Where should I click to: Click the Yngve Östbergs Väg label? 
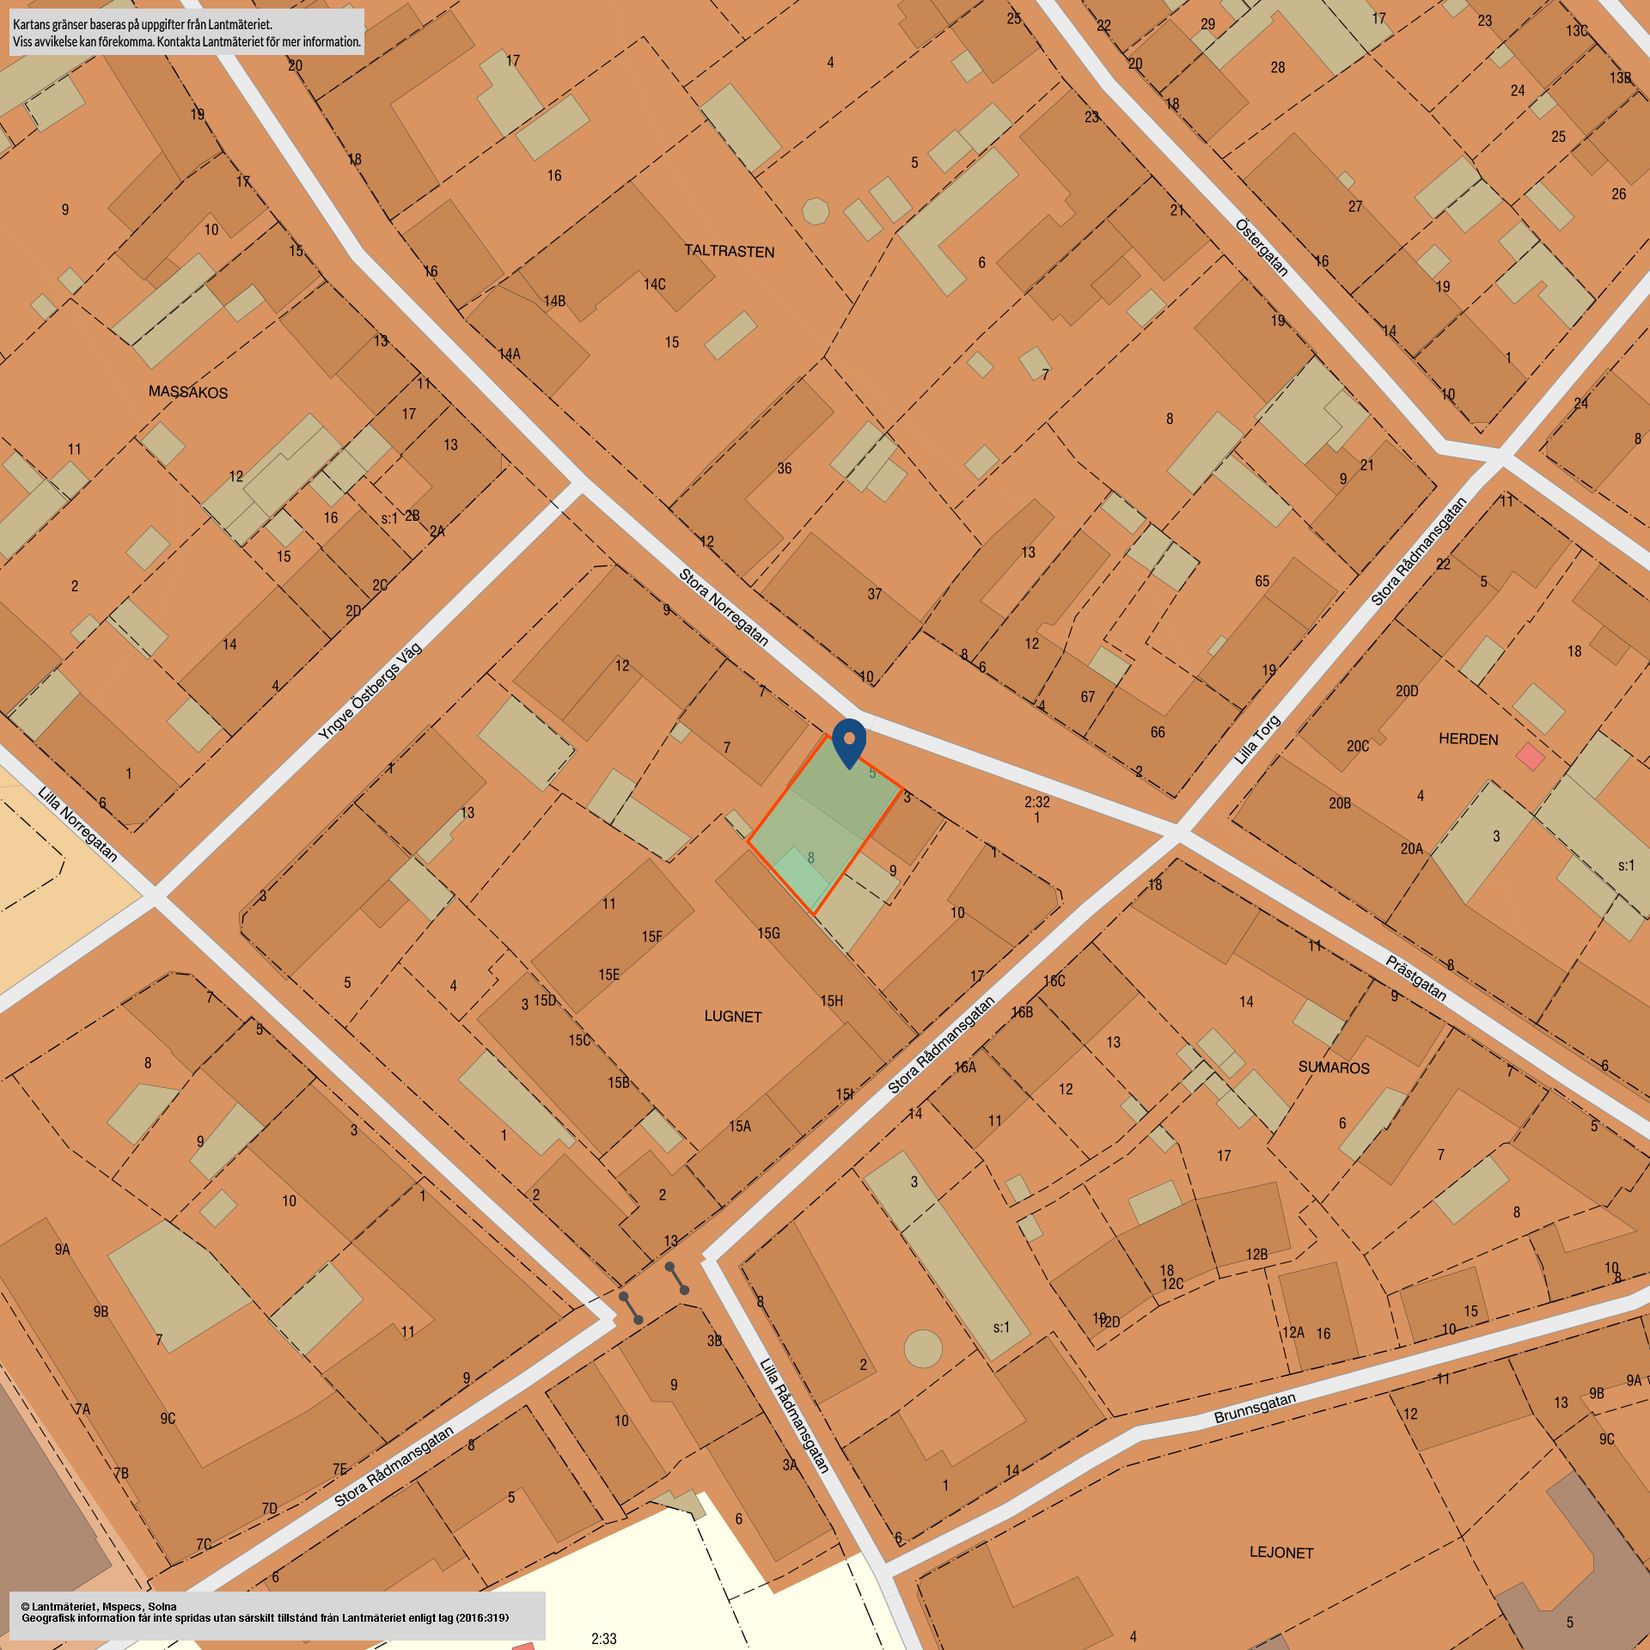370,692
